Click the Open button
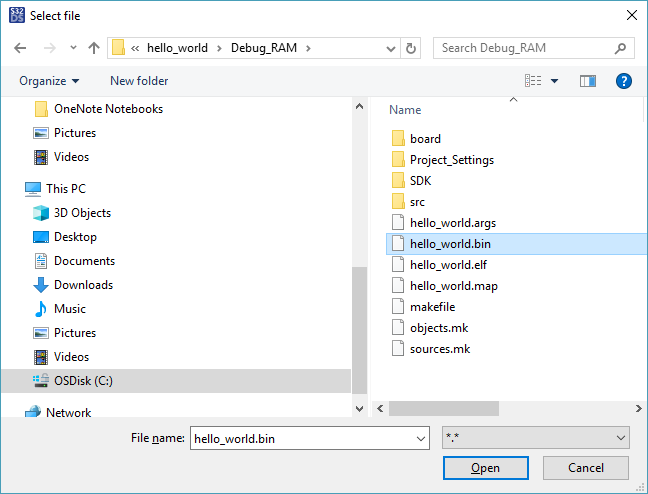Viewport: 648px width, 494px height. (486, 468)
